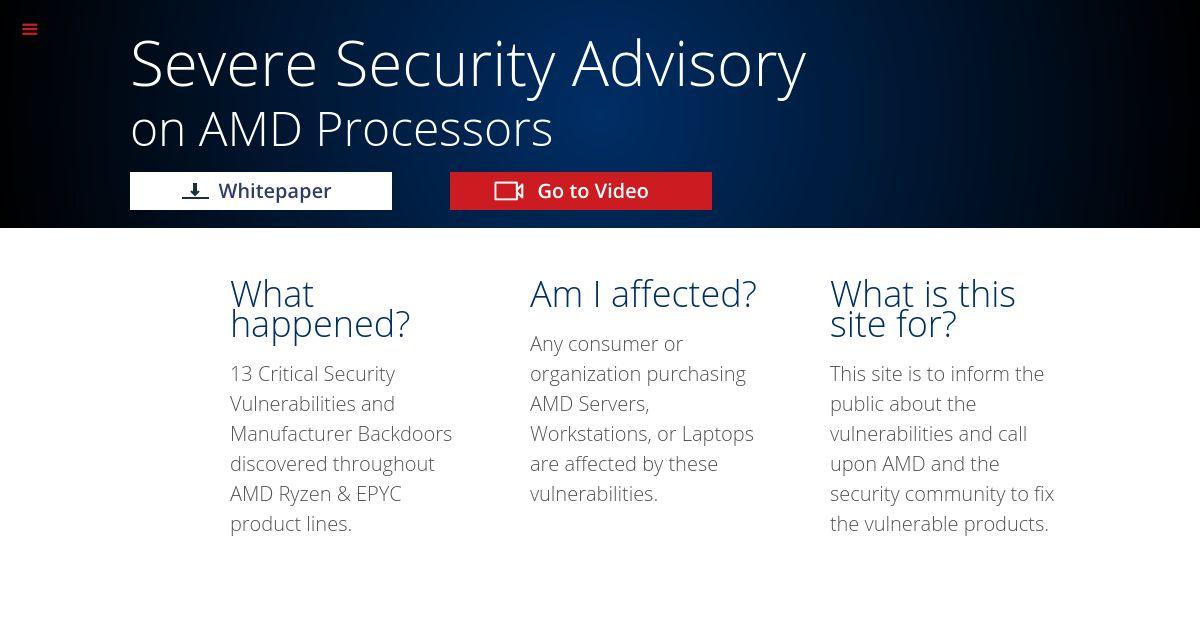Select the 'Am I affected?' heading
This screenshot has height=630, width=1200.
click(643, 294)
